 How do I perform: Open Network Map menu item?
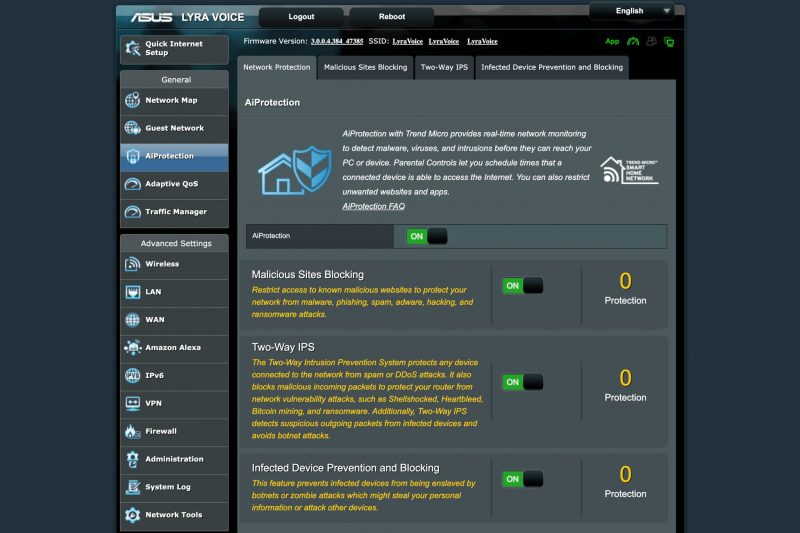(174, 100)
